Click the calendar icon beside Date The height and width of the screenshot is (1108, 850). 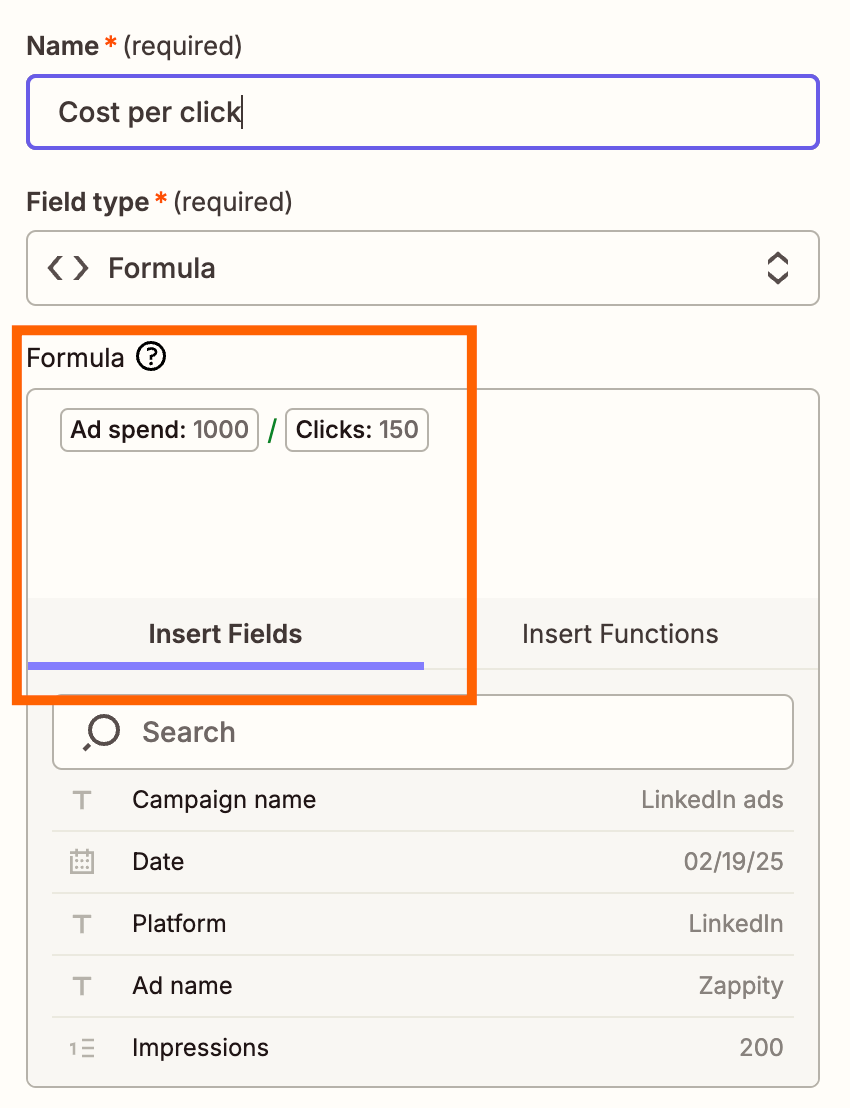coord(82,862)
